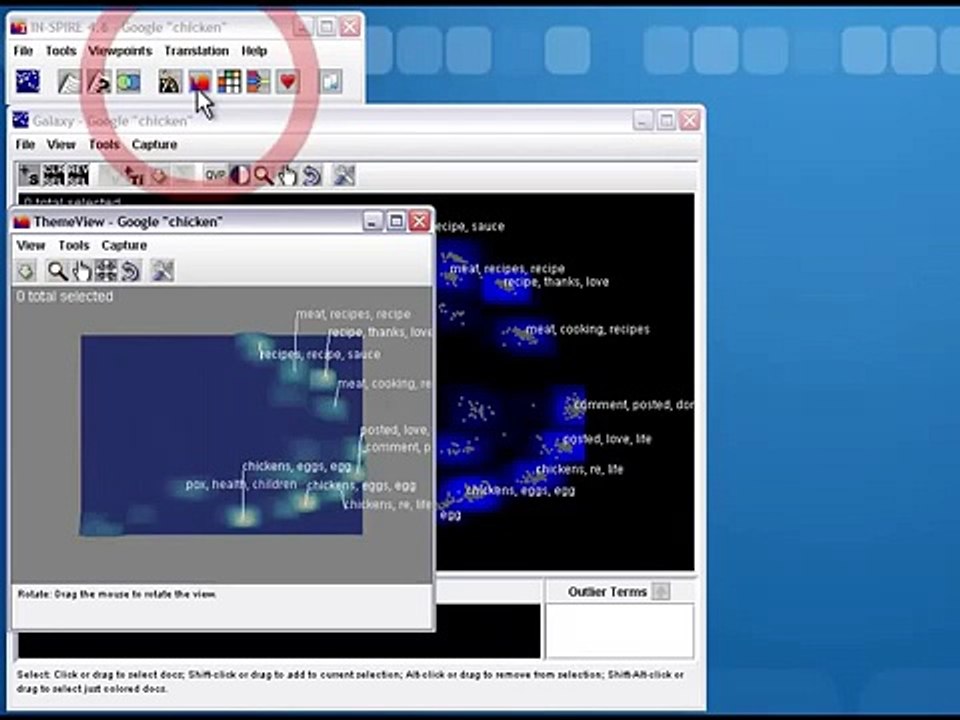This screenshot has width=960, height=720.
Task: Click the pages icon in IN-SPIRE toolbar
Action: pos(331,81)
